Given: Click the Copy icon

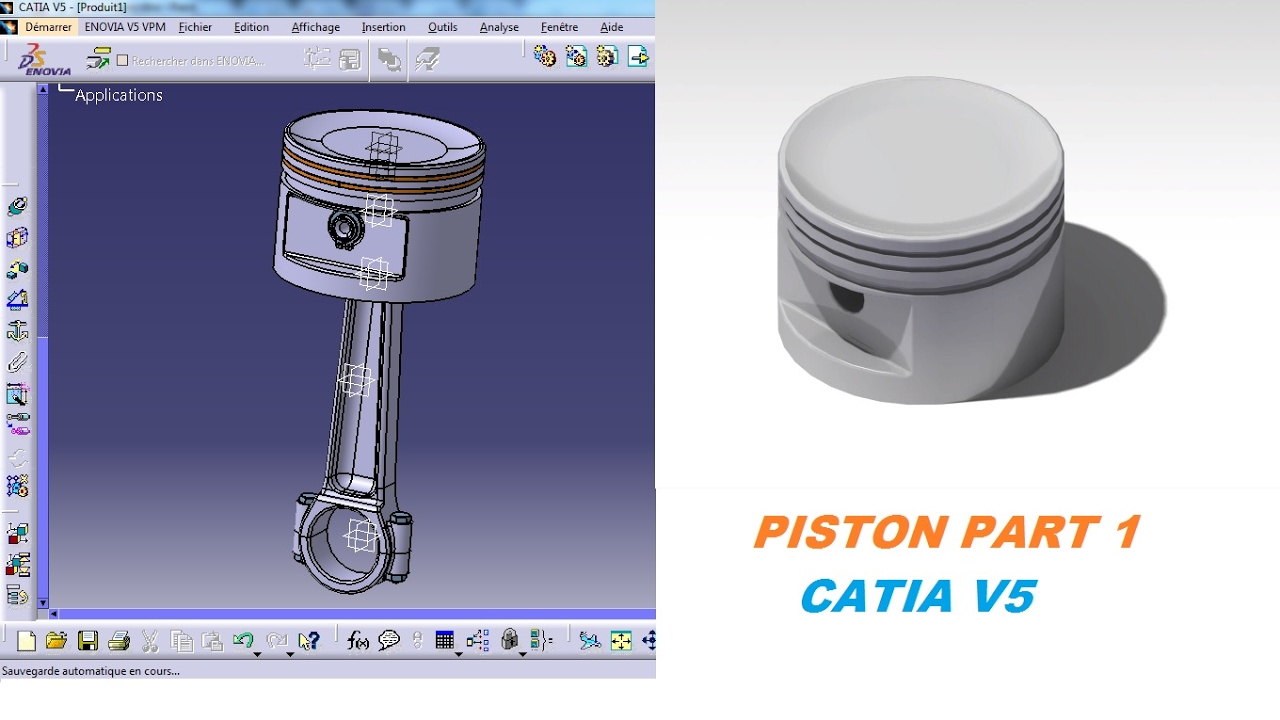Looking at the screenshot, I should (181, 641).
